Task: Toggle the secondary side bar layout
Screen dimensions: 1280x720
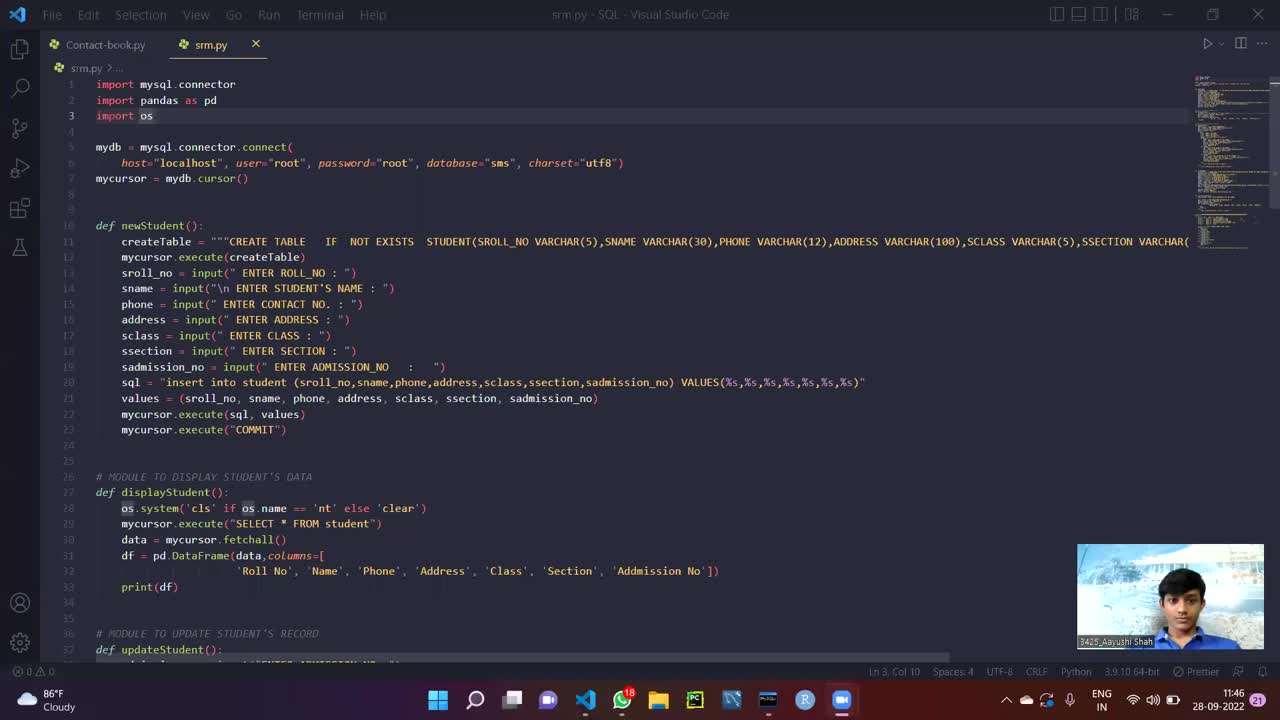Action: coord(1101,14)
